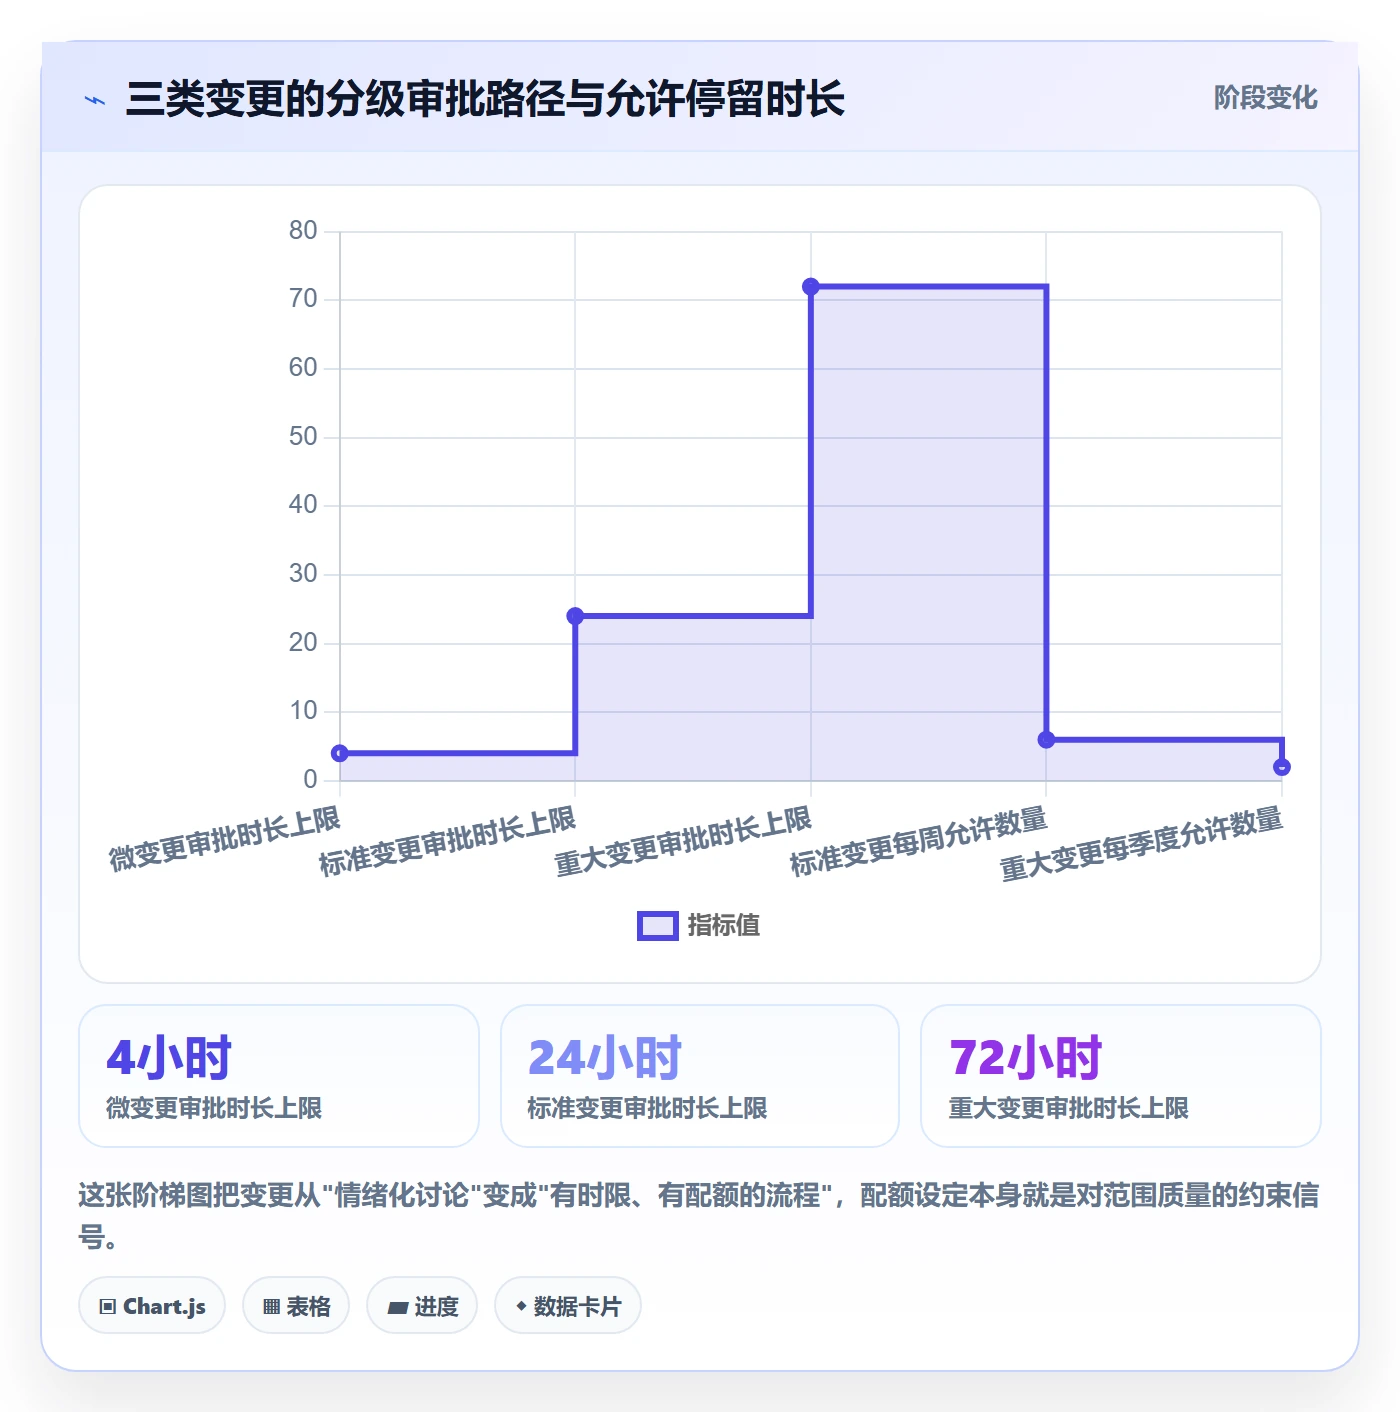This screenshot has width=1400, height=1412.
Task: Click the paragraph beginning 这张阶梯图把变更
Action: click(699, 1216)
